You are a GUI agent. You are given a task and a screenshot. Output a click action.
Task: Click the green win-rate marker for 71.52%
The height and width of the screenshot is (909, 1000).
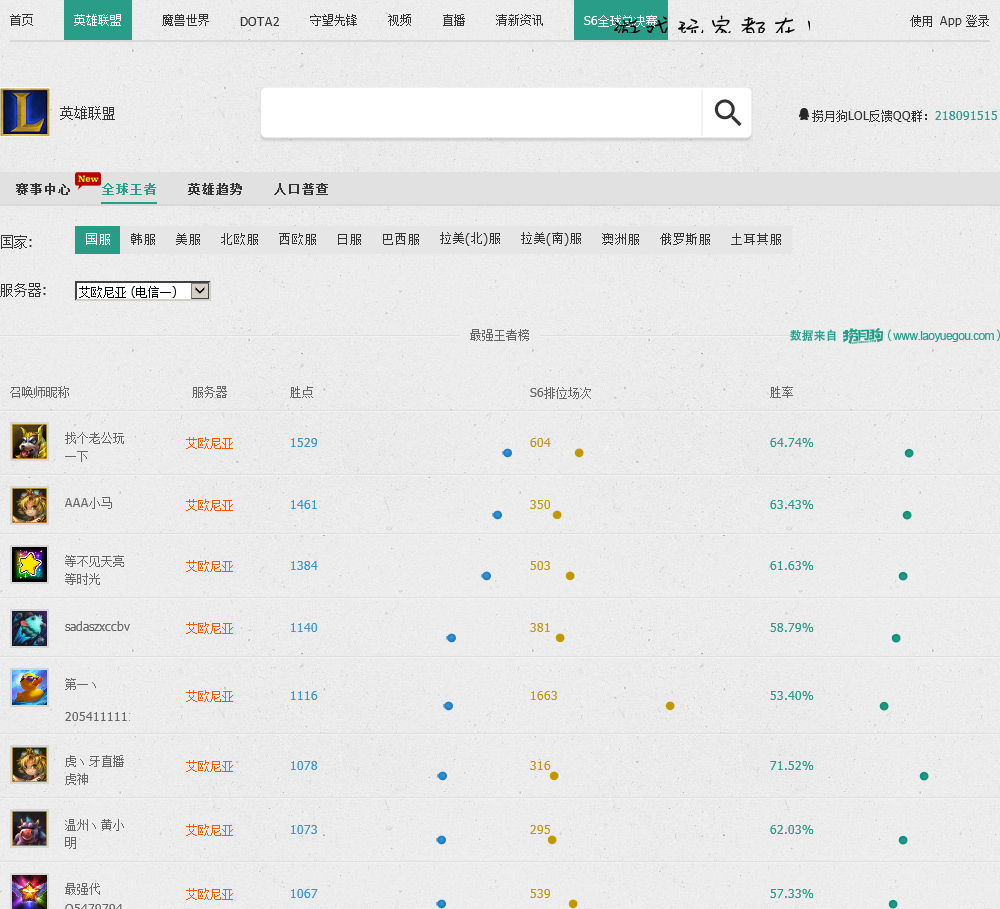(924, 776)
